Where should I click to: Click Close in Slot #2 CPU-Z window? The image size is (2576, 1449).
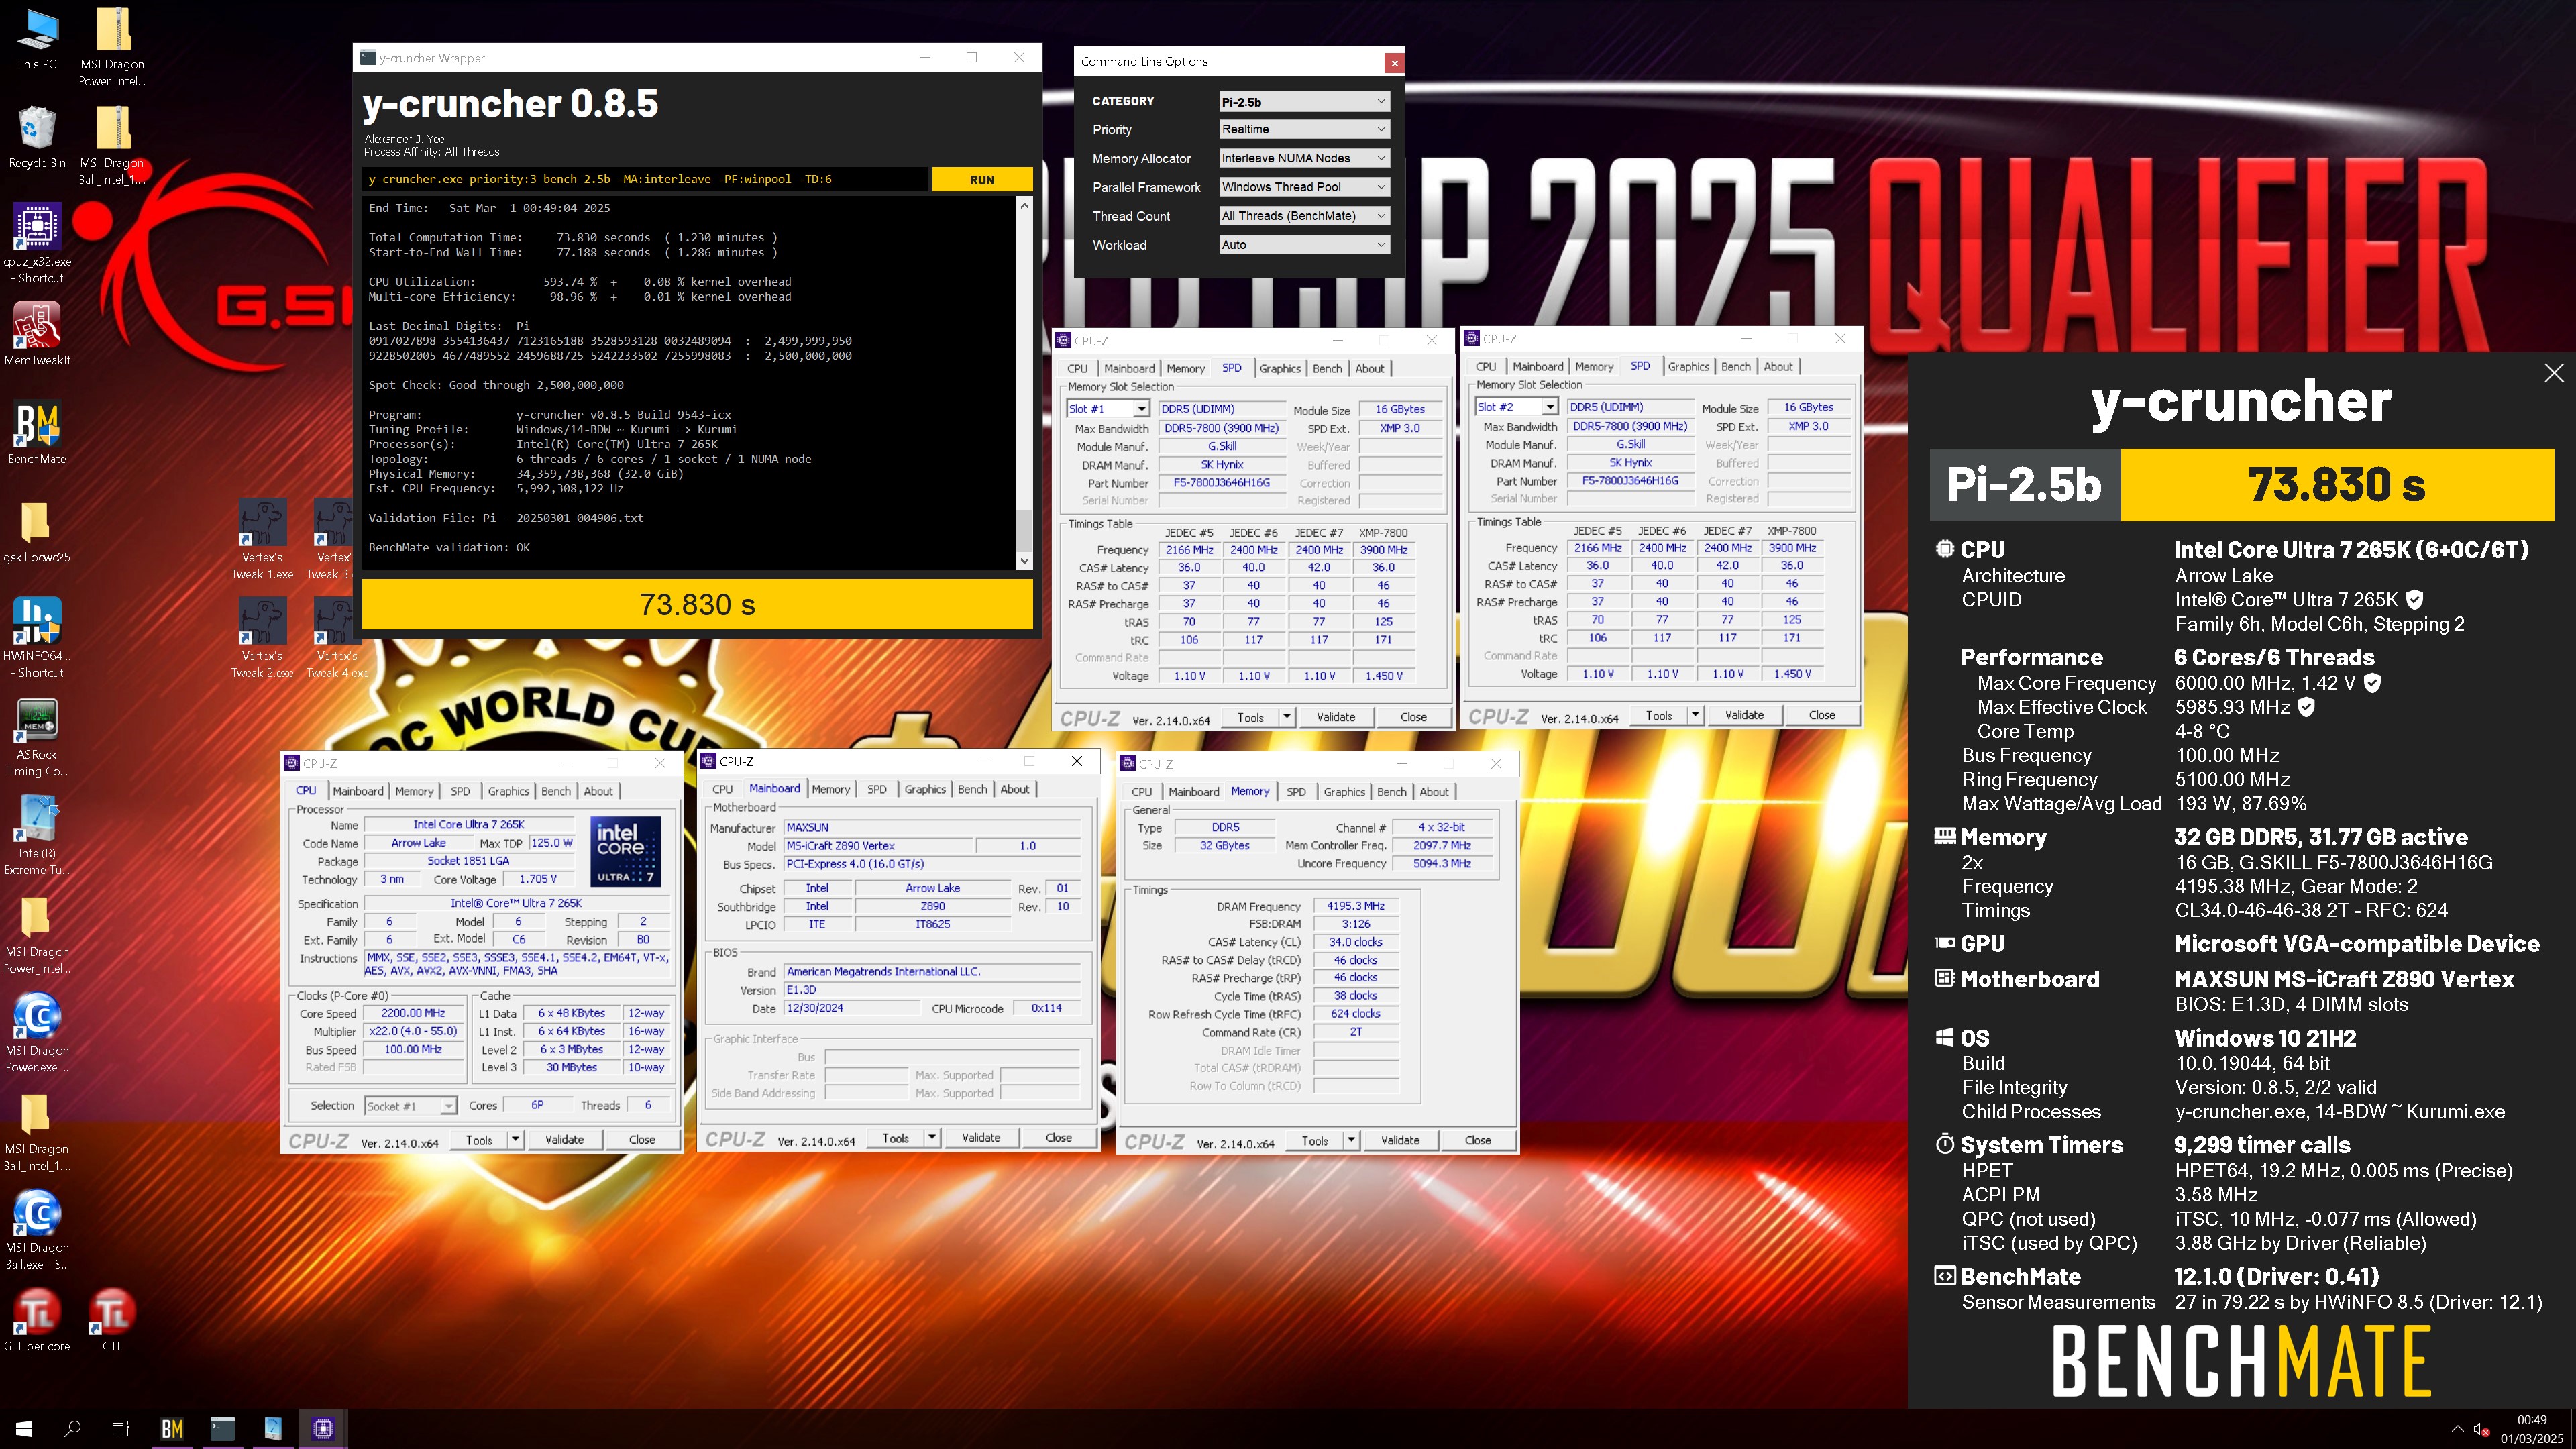pos(1821,715)
